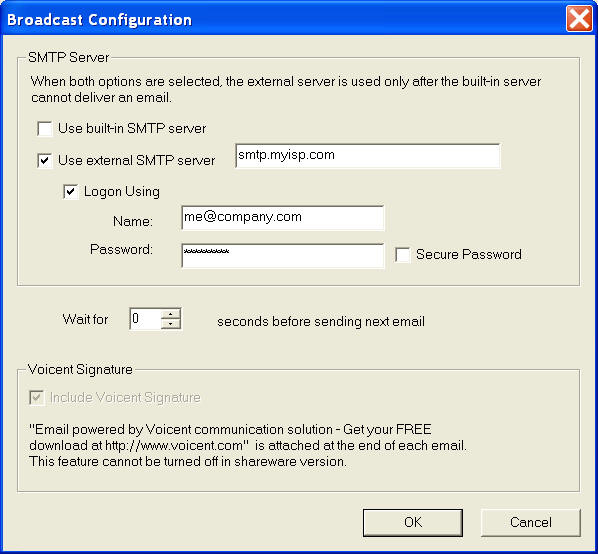Enable the Use built-in SMTP server checkbox
The height and width of the screenshot is (554, 598).
point(45,128)
